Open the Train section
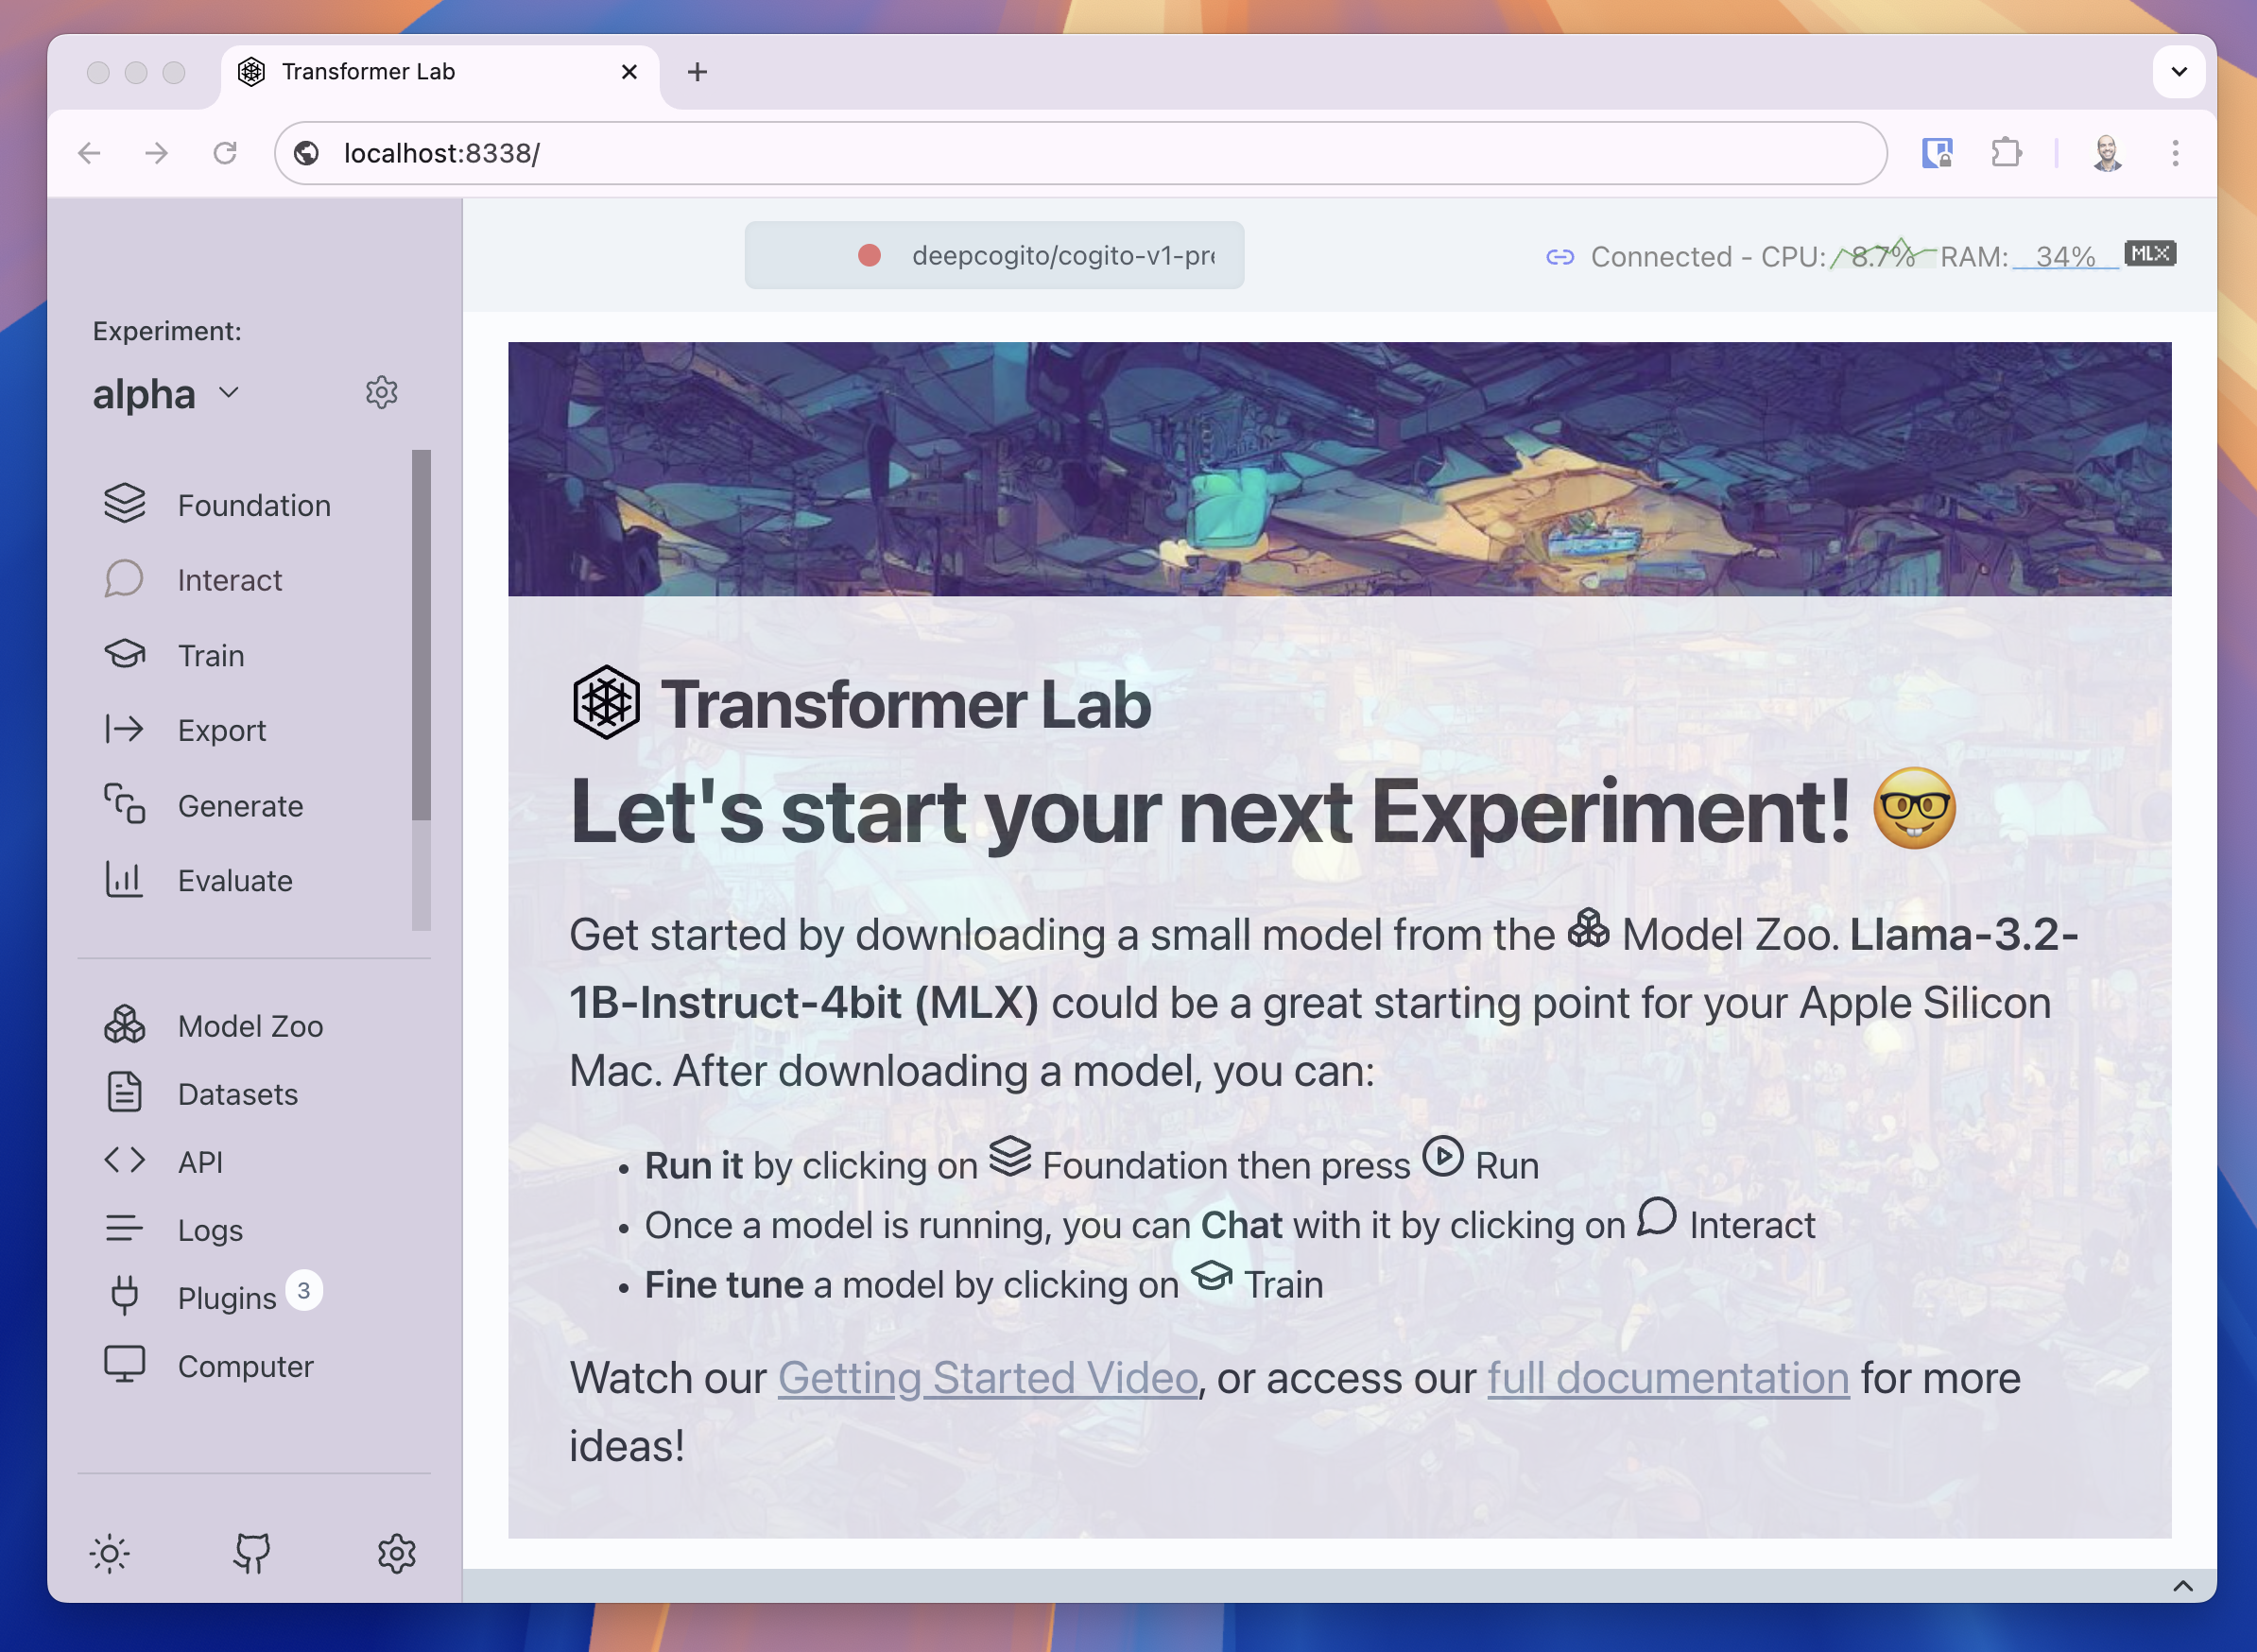The height and width of the screenshot is (1652, 2257). click(x=210, y=655)
